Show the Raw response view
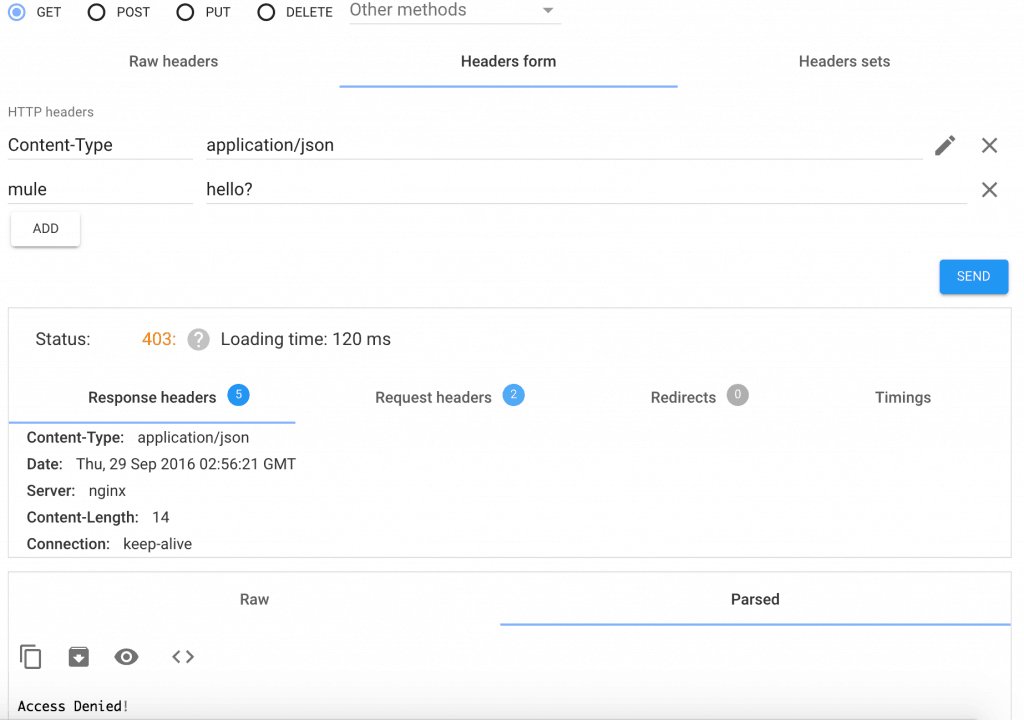Screen dimensions: 1024x720 254,599
